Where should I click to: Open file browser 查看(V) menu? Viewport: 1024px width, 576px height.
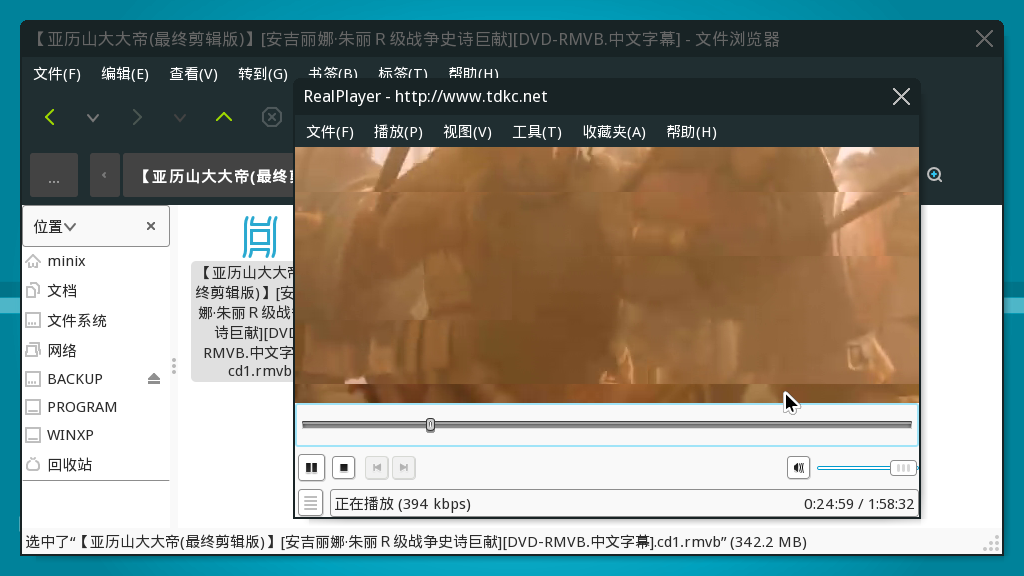coord(193,74)
